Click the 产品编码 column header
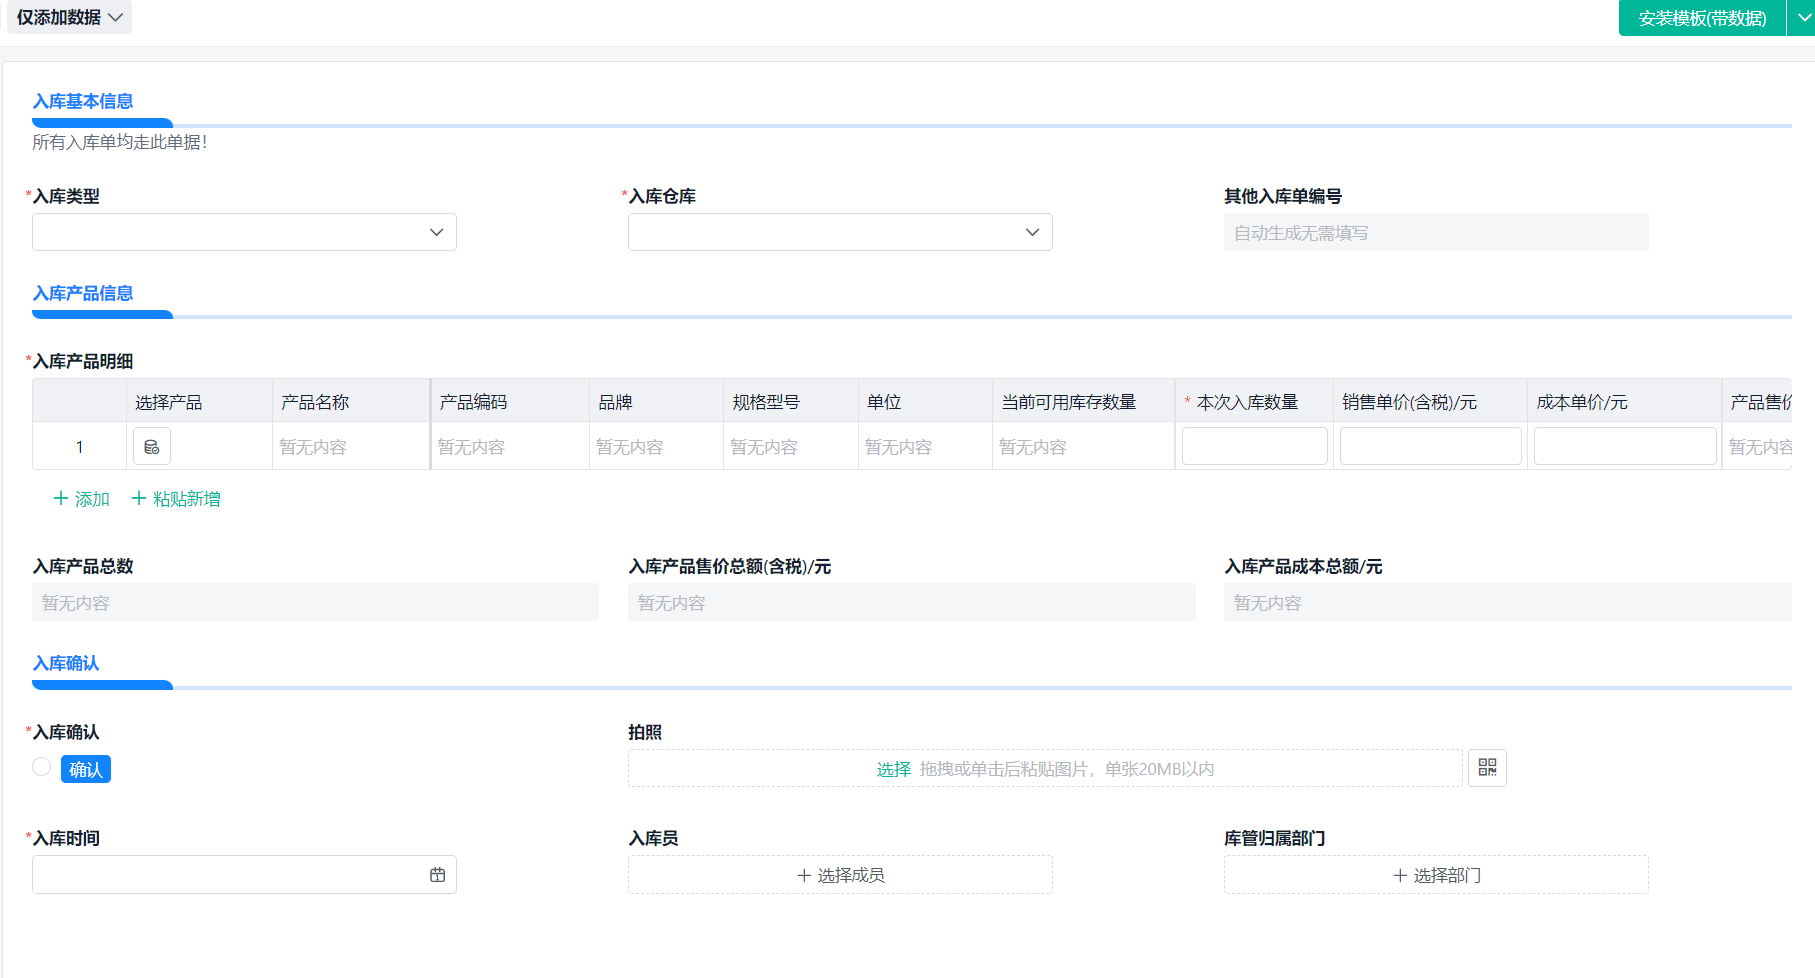 click(510, 401)
